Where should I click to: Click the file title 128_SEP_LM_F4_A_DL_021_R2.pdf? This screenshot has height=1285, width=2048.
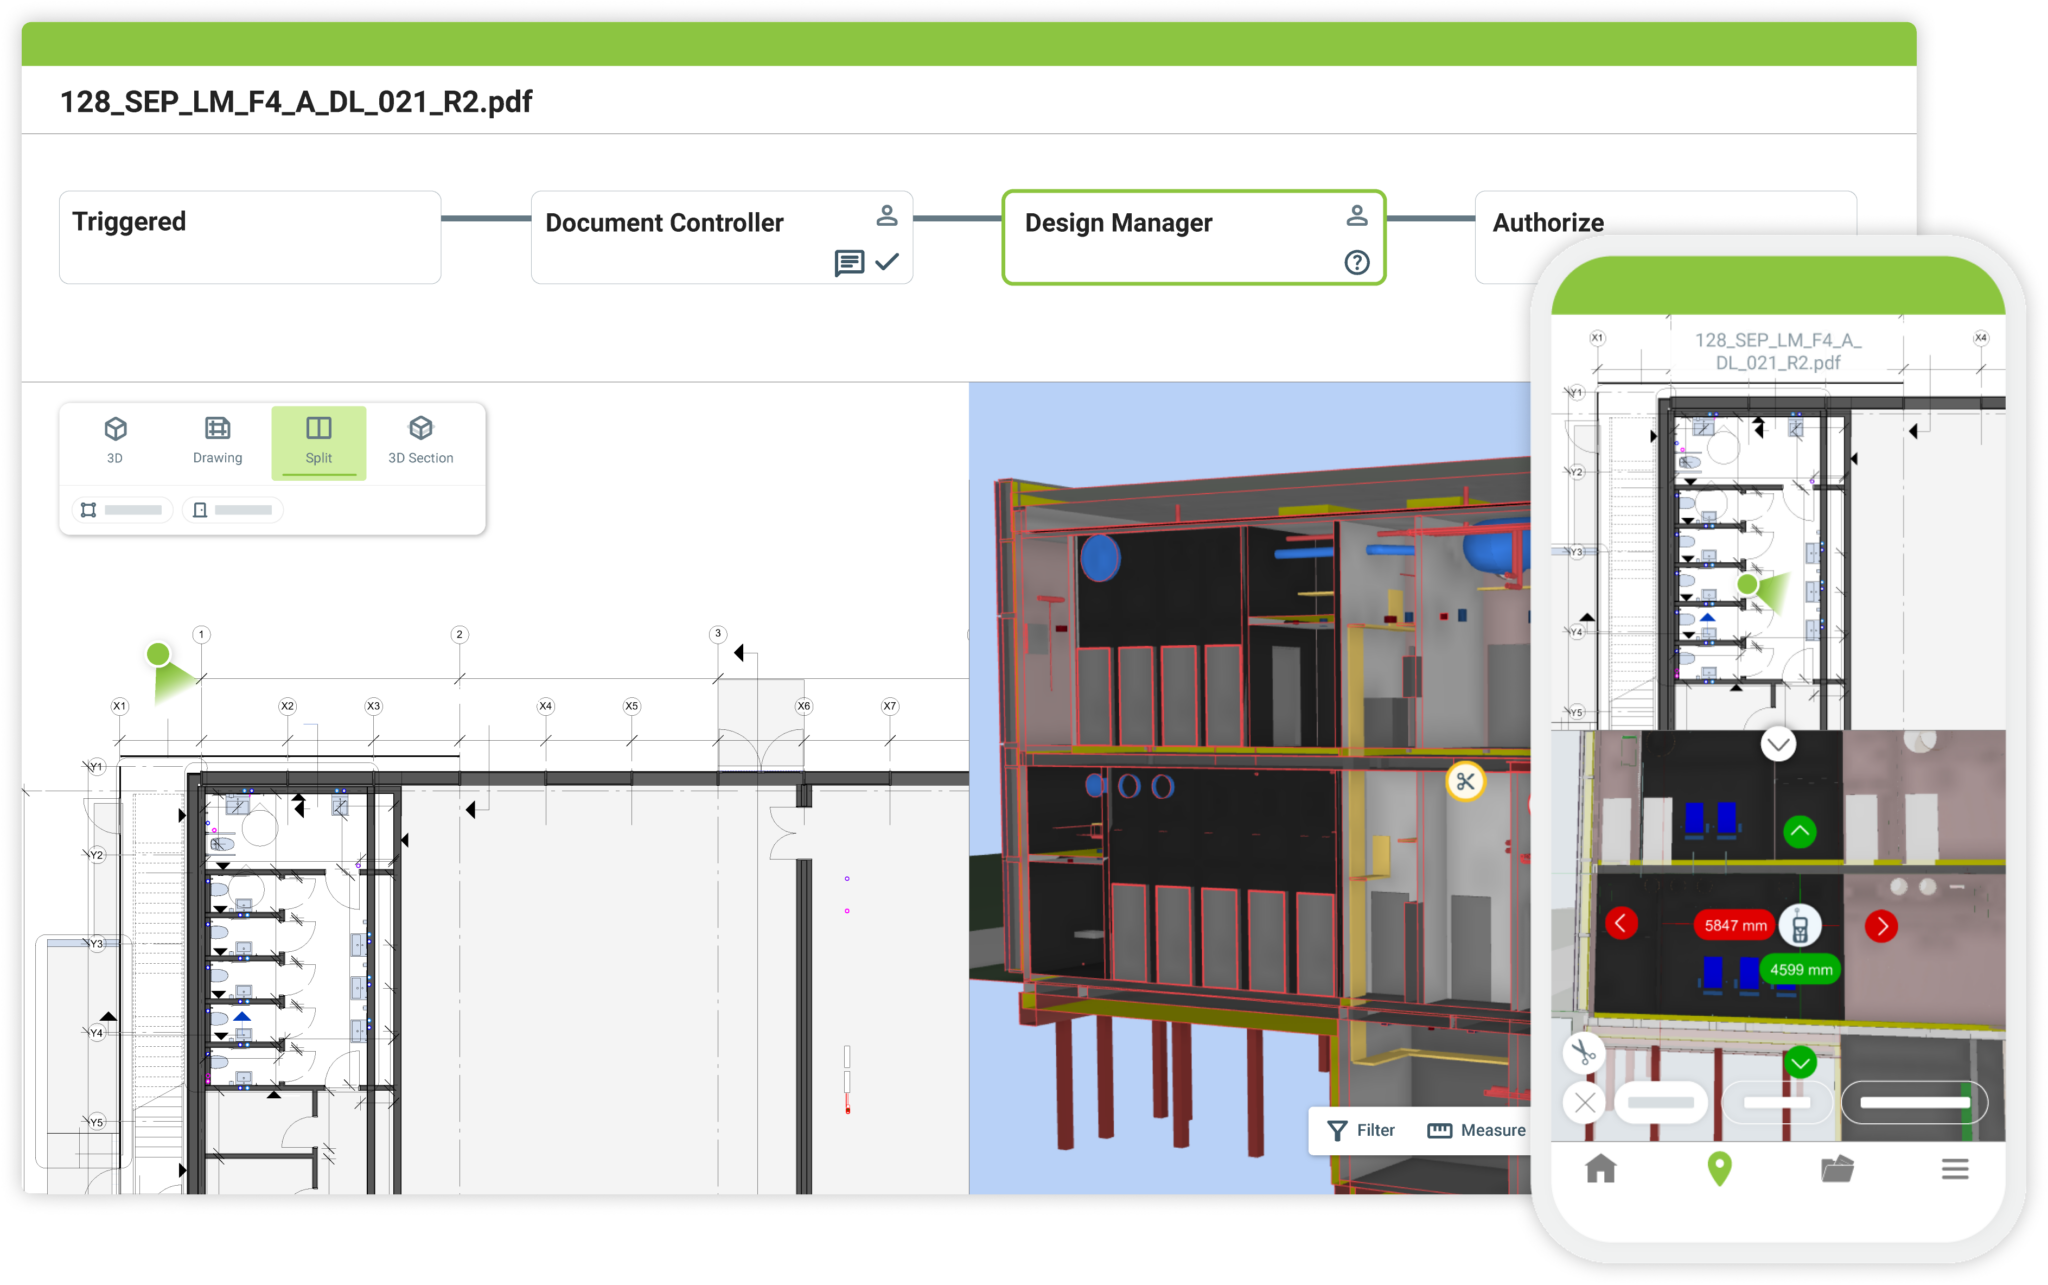(296, 102)
